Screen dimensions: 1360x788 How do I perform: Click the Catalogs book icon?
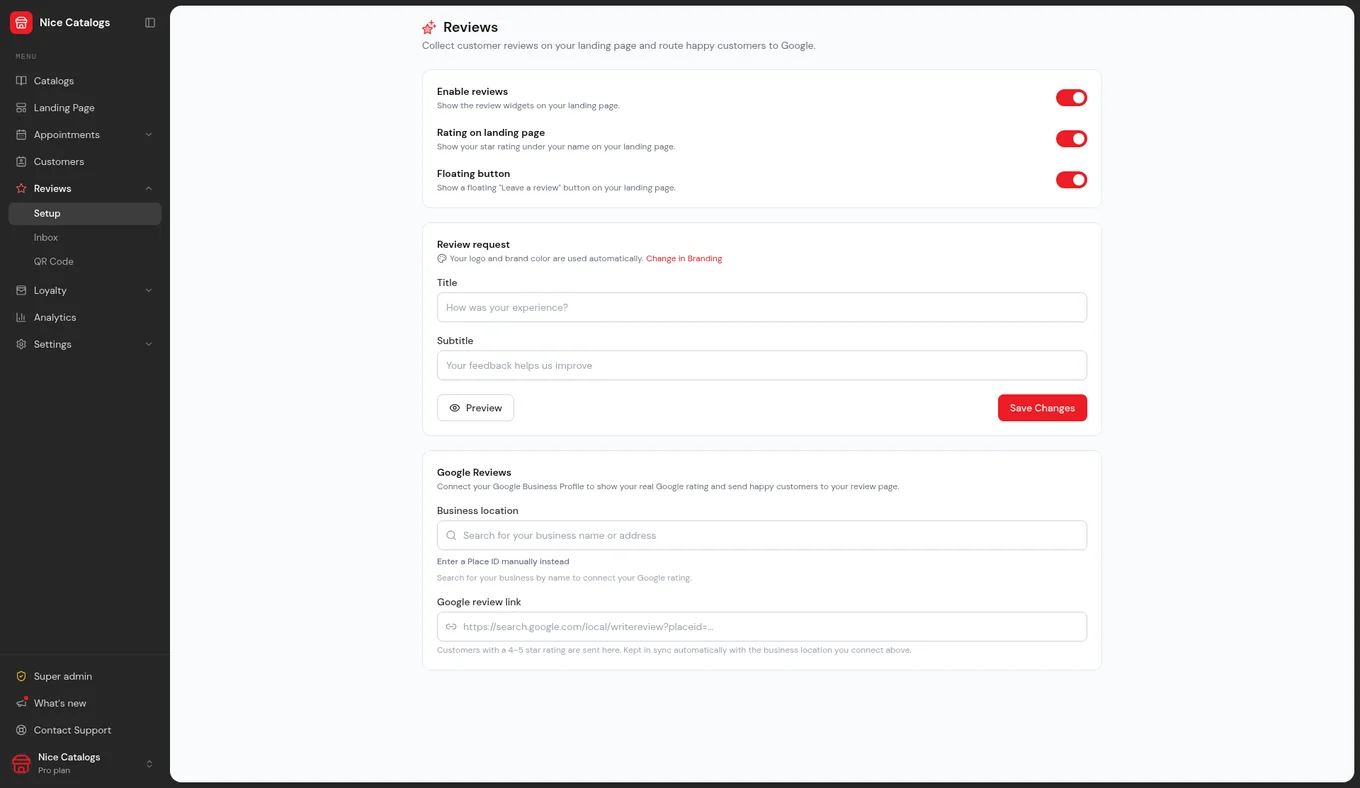tap(21, 81)
